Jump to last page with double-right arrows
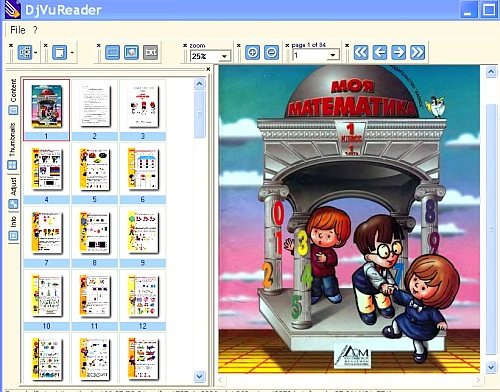This screenshot has width=500, height=392. click(x=417, y=52)
